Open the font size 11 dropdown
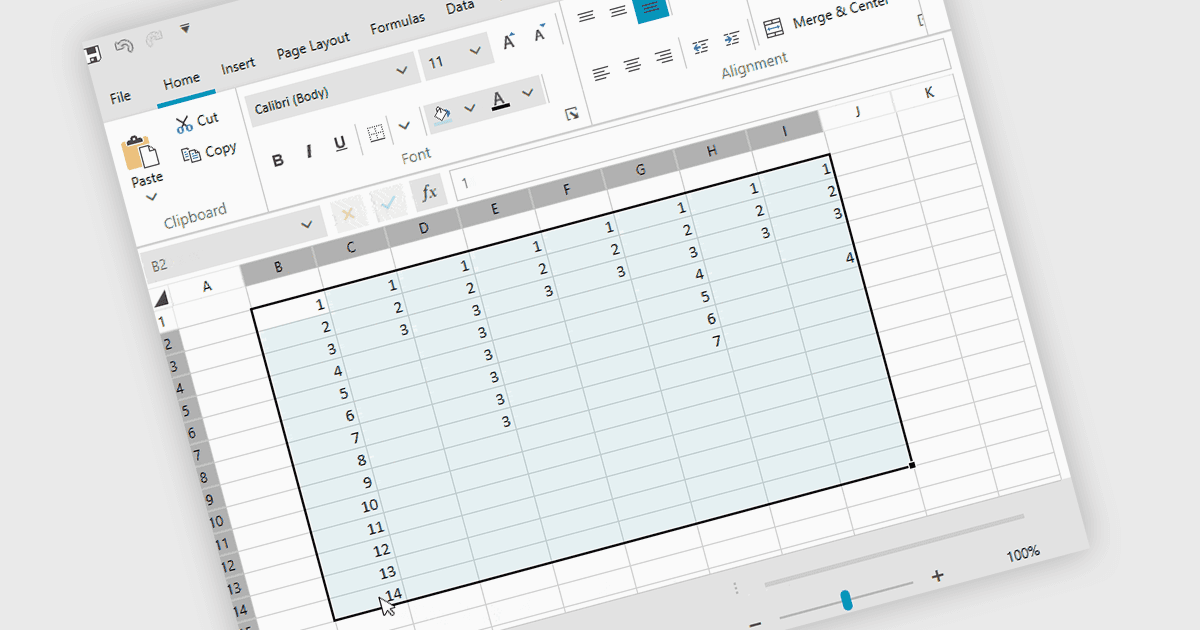Viewport: 1200px width, 630px height. pos(456,56)
